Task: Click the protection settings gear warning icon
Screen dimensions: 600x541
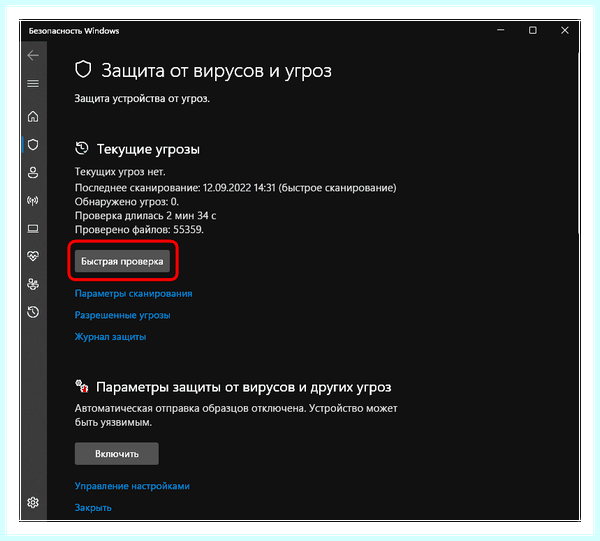Action: [x=82, y=386]
